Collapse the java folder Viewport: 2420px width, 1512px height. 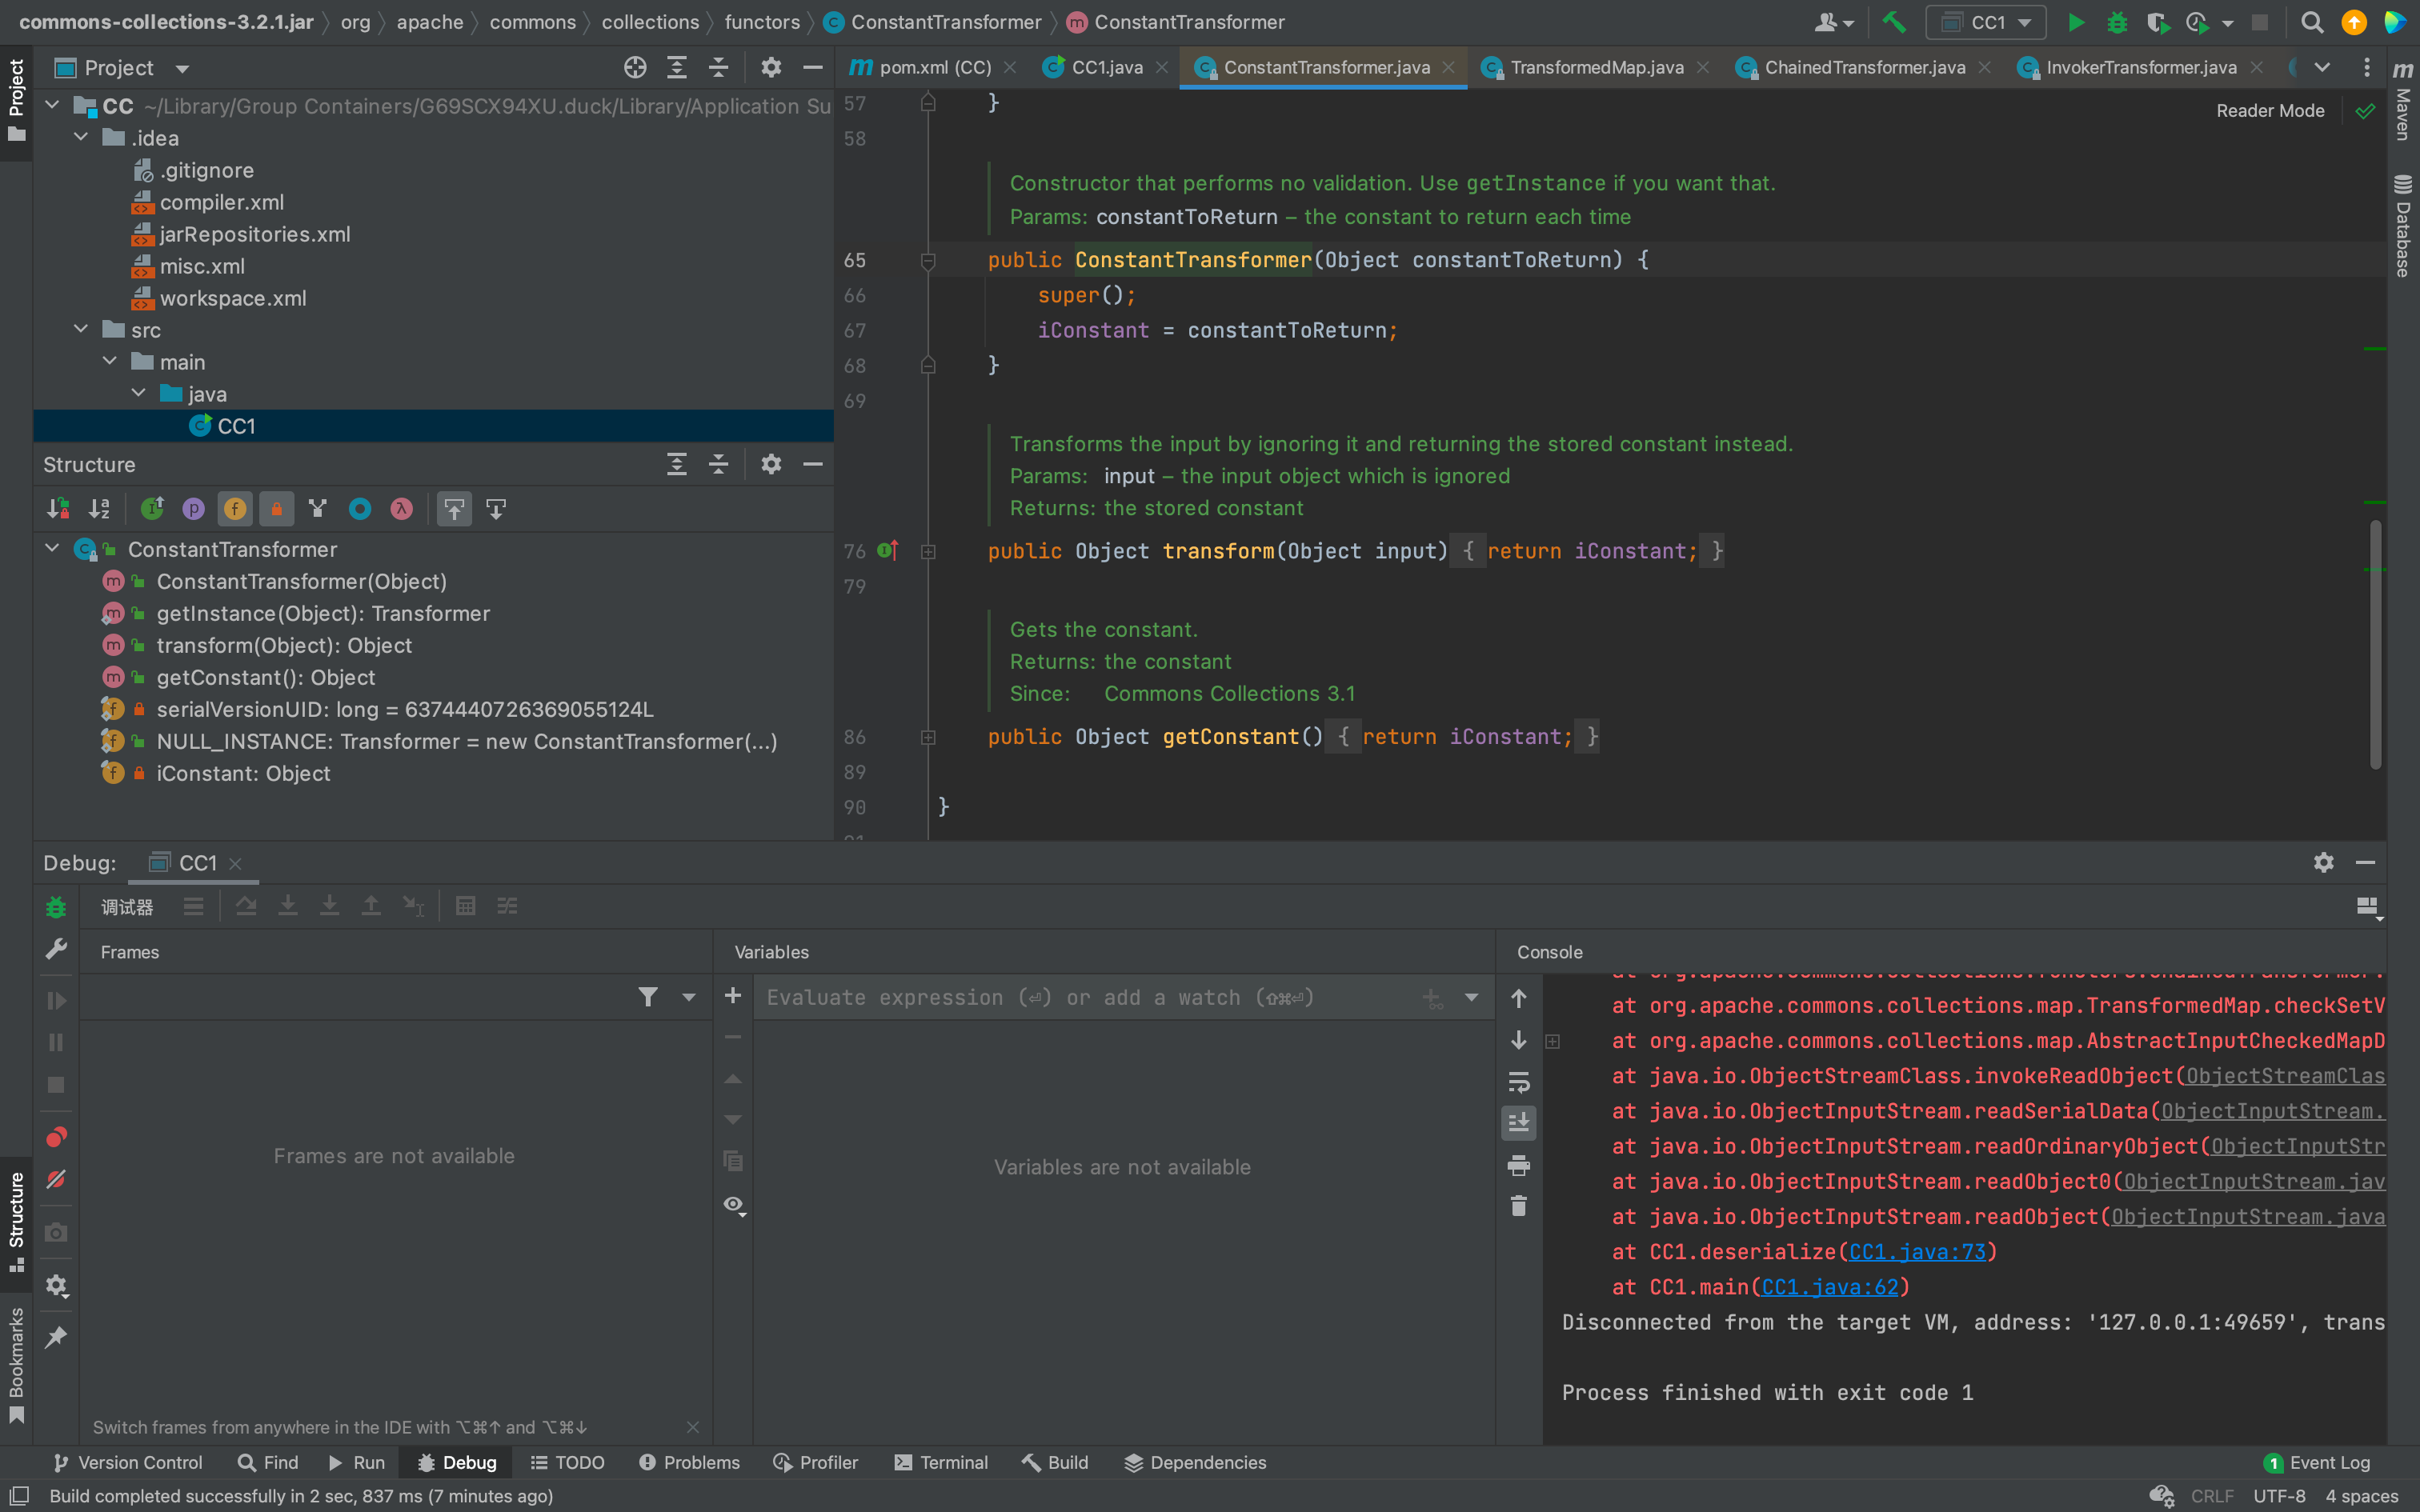point(139,393)
